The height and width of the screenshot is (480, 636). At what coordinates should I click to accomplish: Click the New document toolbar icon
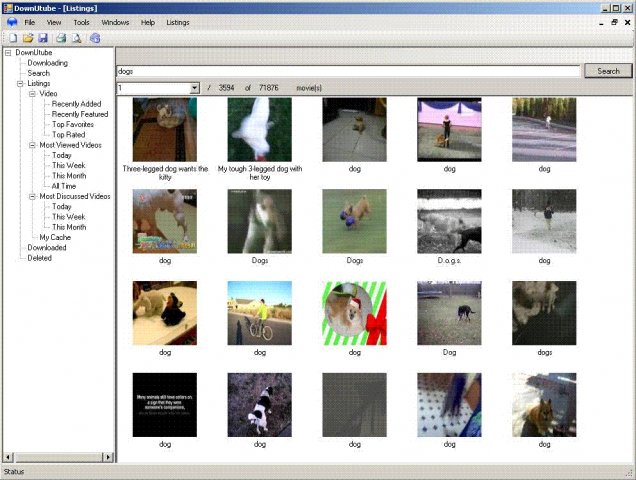click(x=13, y=38)
